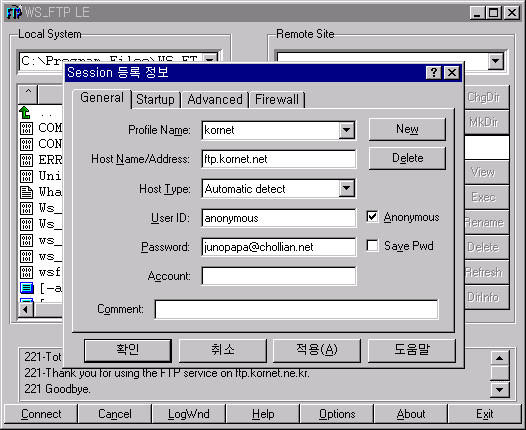Image resolution: width=526 pixels, height=430 pixels.
Task: Cancel with the 취소 button
Action: (222, 350)
